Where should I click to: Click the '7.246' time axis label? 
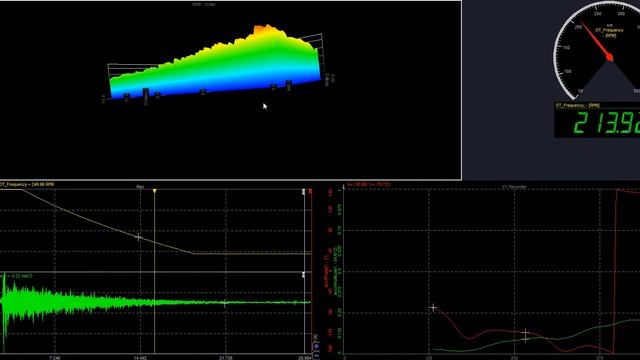pos(55,358)
